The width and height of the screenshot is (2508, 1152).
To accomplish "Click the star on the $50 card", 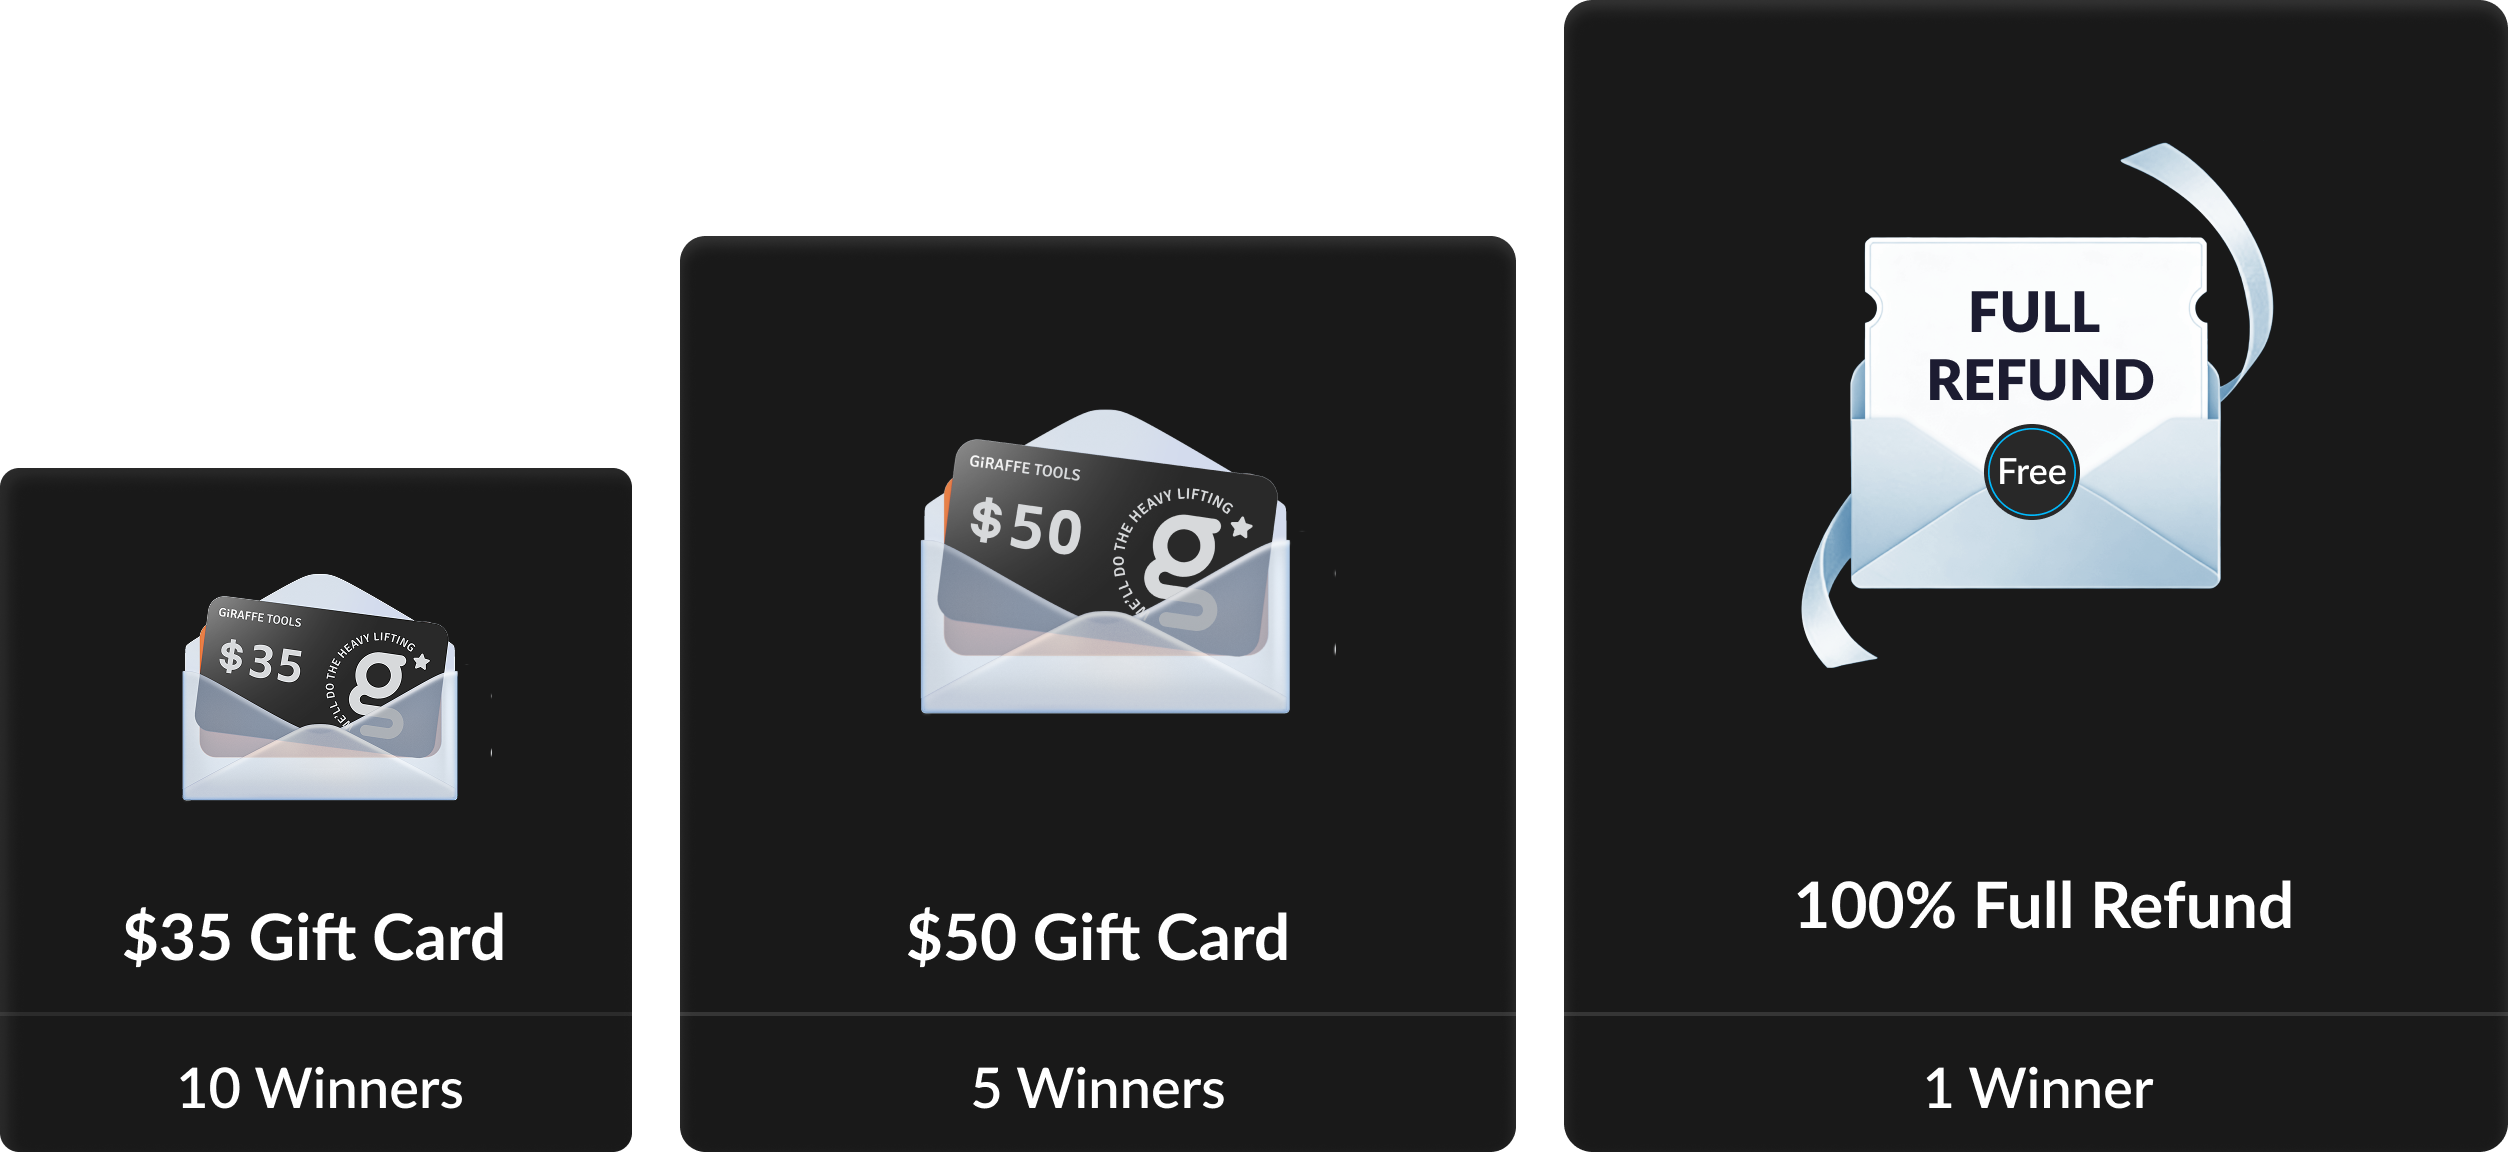I will tap(1241, 526).
